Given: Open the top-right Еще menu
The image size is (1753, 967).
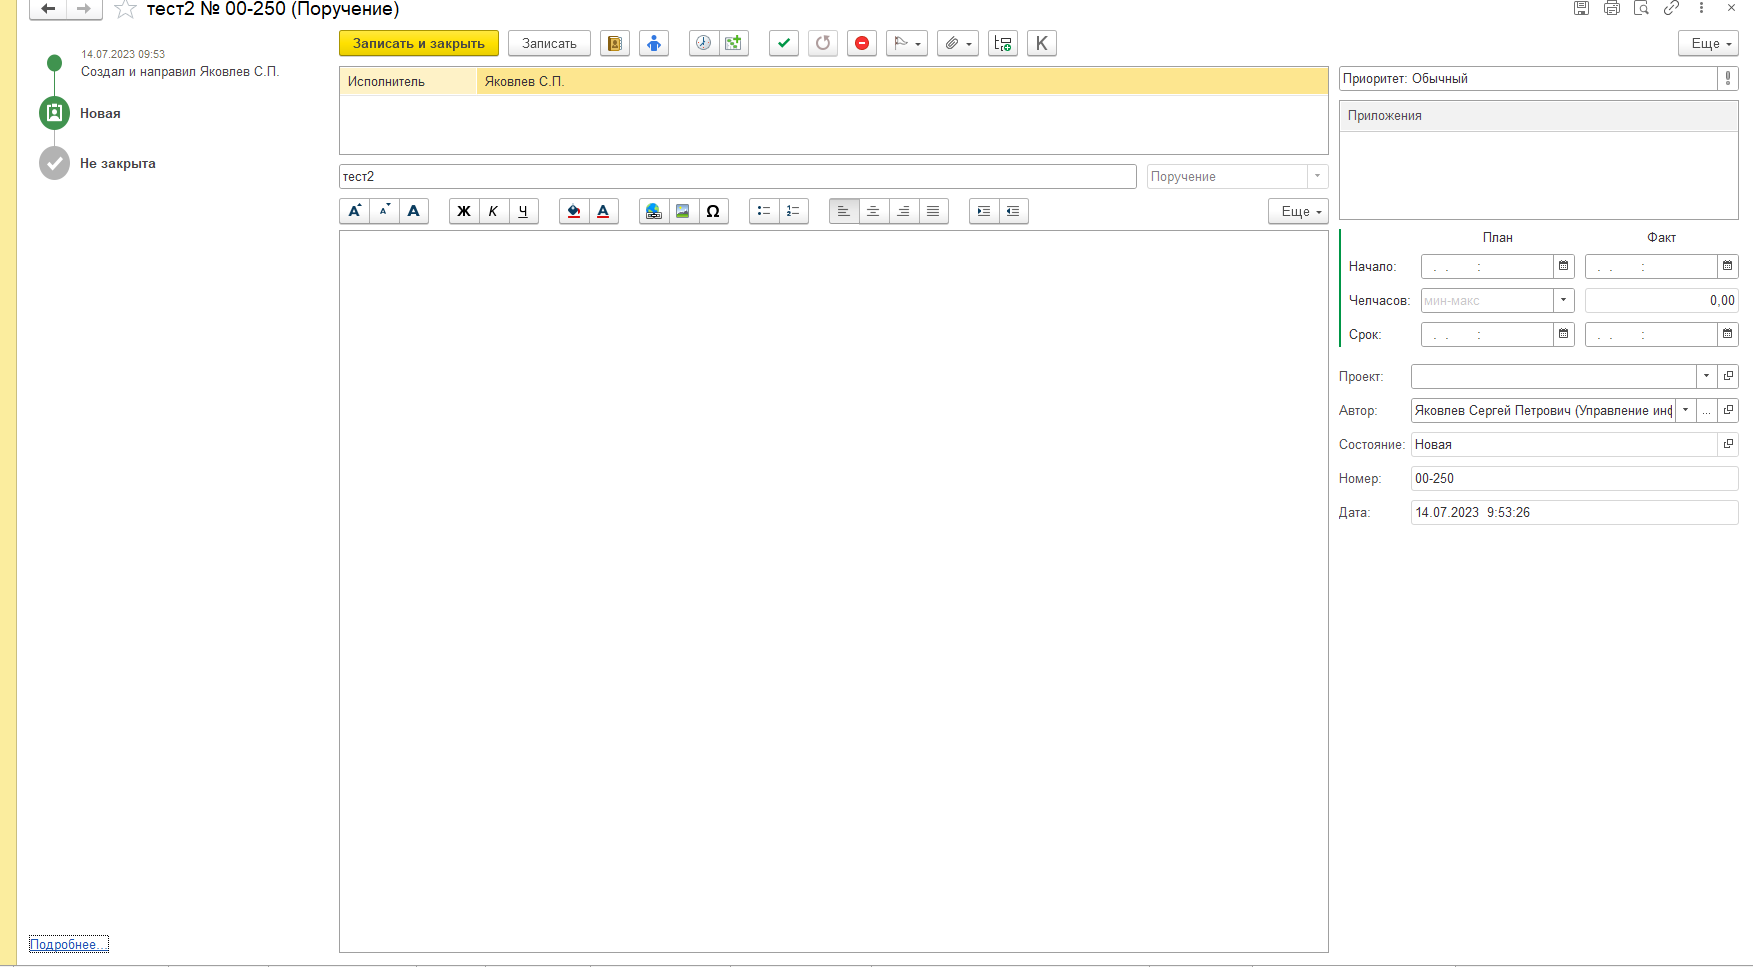Looking at the screenshot, I should [1708, 43].
